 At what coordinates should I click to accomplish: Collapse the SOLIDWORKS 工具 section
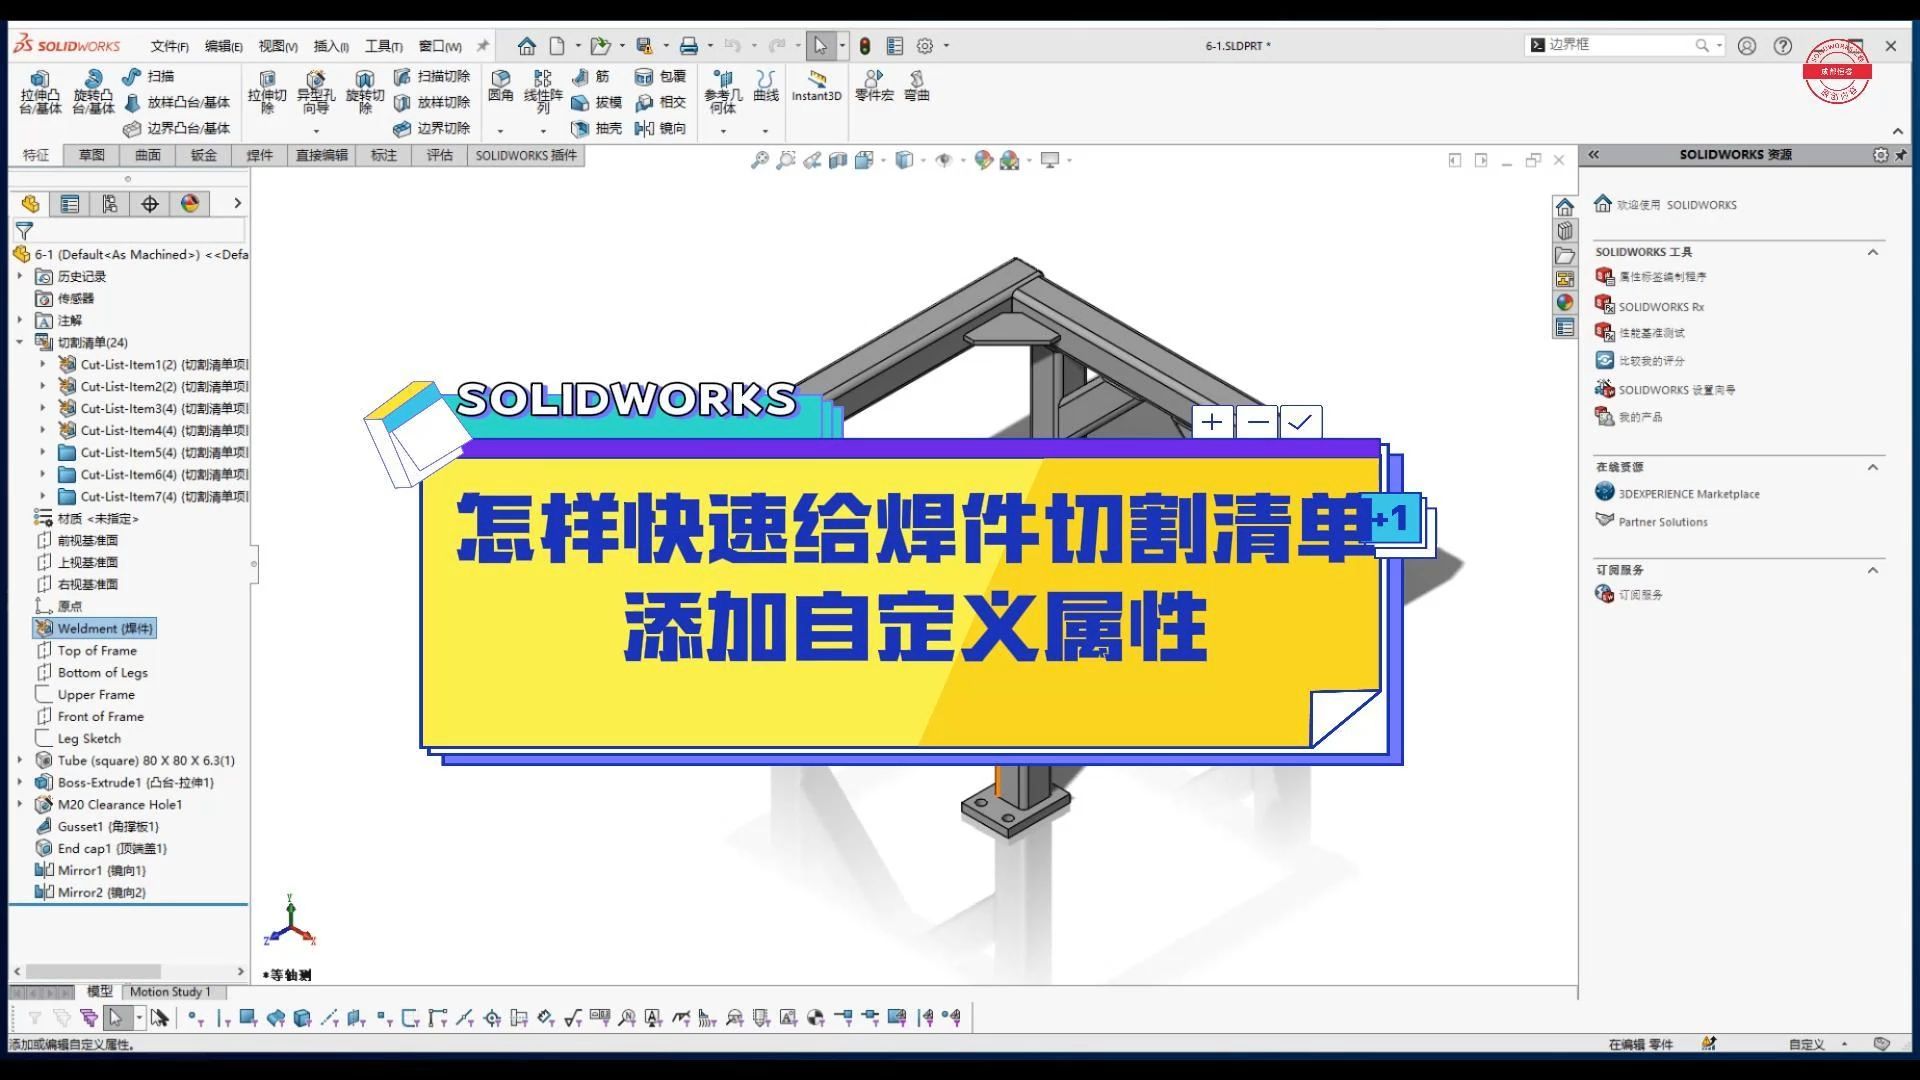click(x=1873, y=252)
